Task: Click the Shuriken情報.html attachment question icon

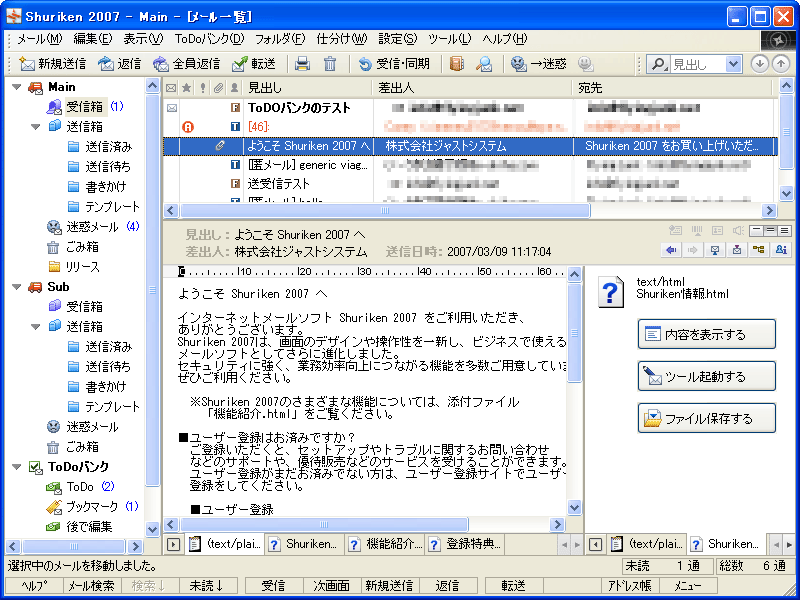Action: 611,292
